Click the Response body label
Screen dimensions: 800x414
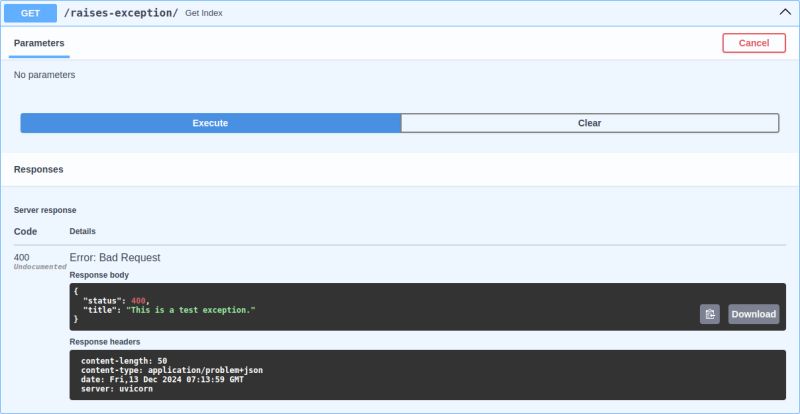coord(99,275)
